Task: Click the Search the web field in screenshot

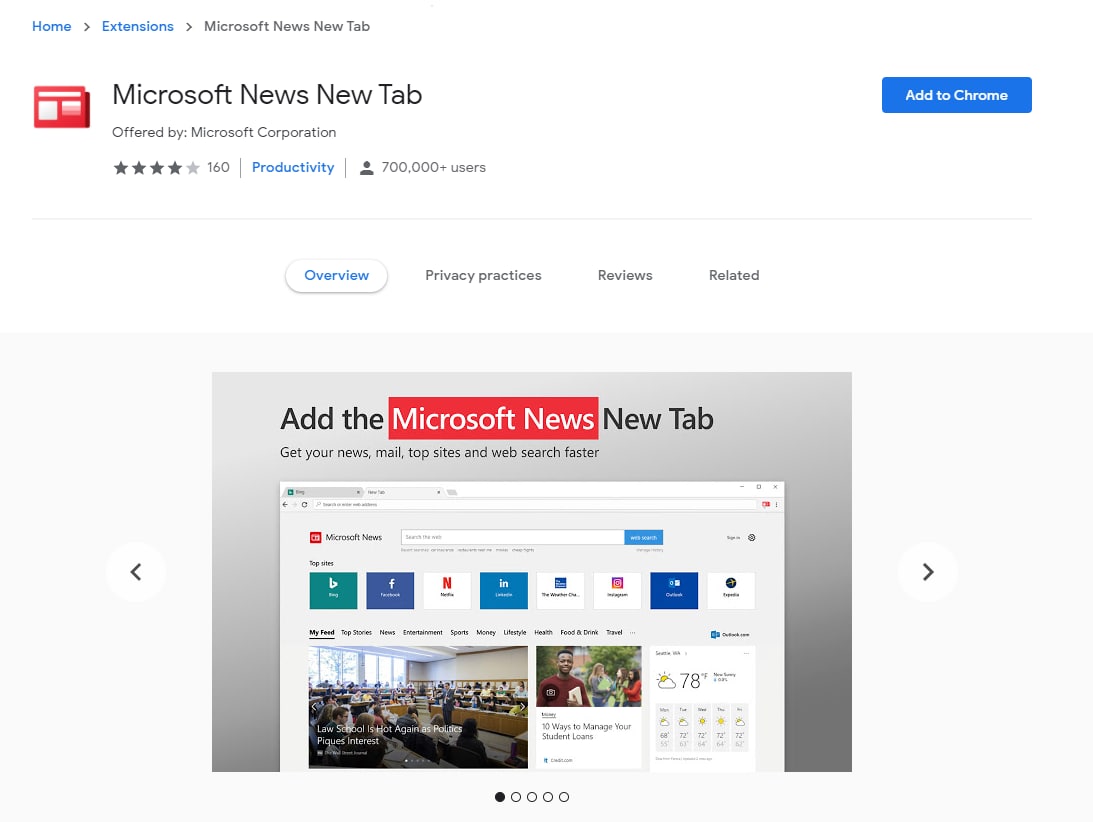Action: pos(512,538)
